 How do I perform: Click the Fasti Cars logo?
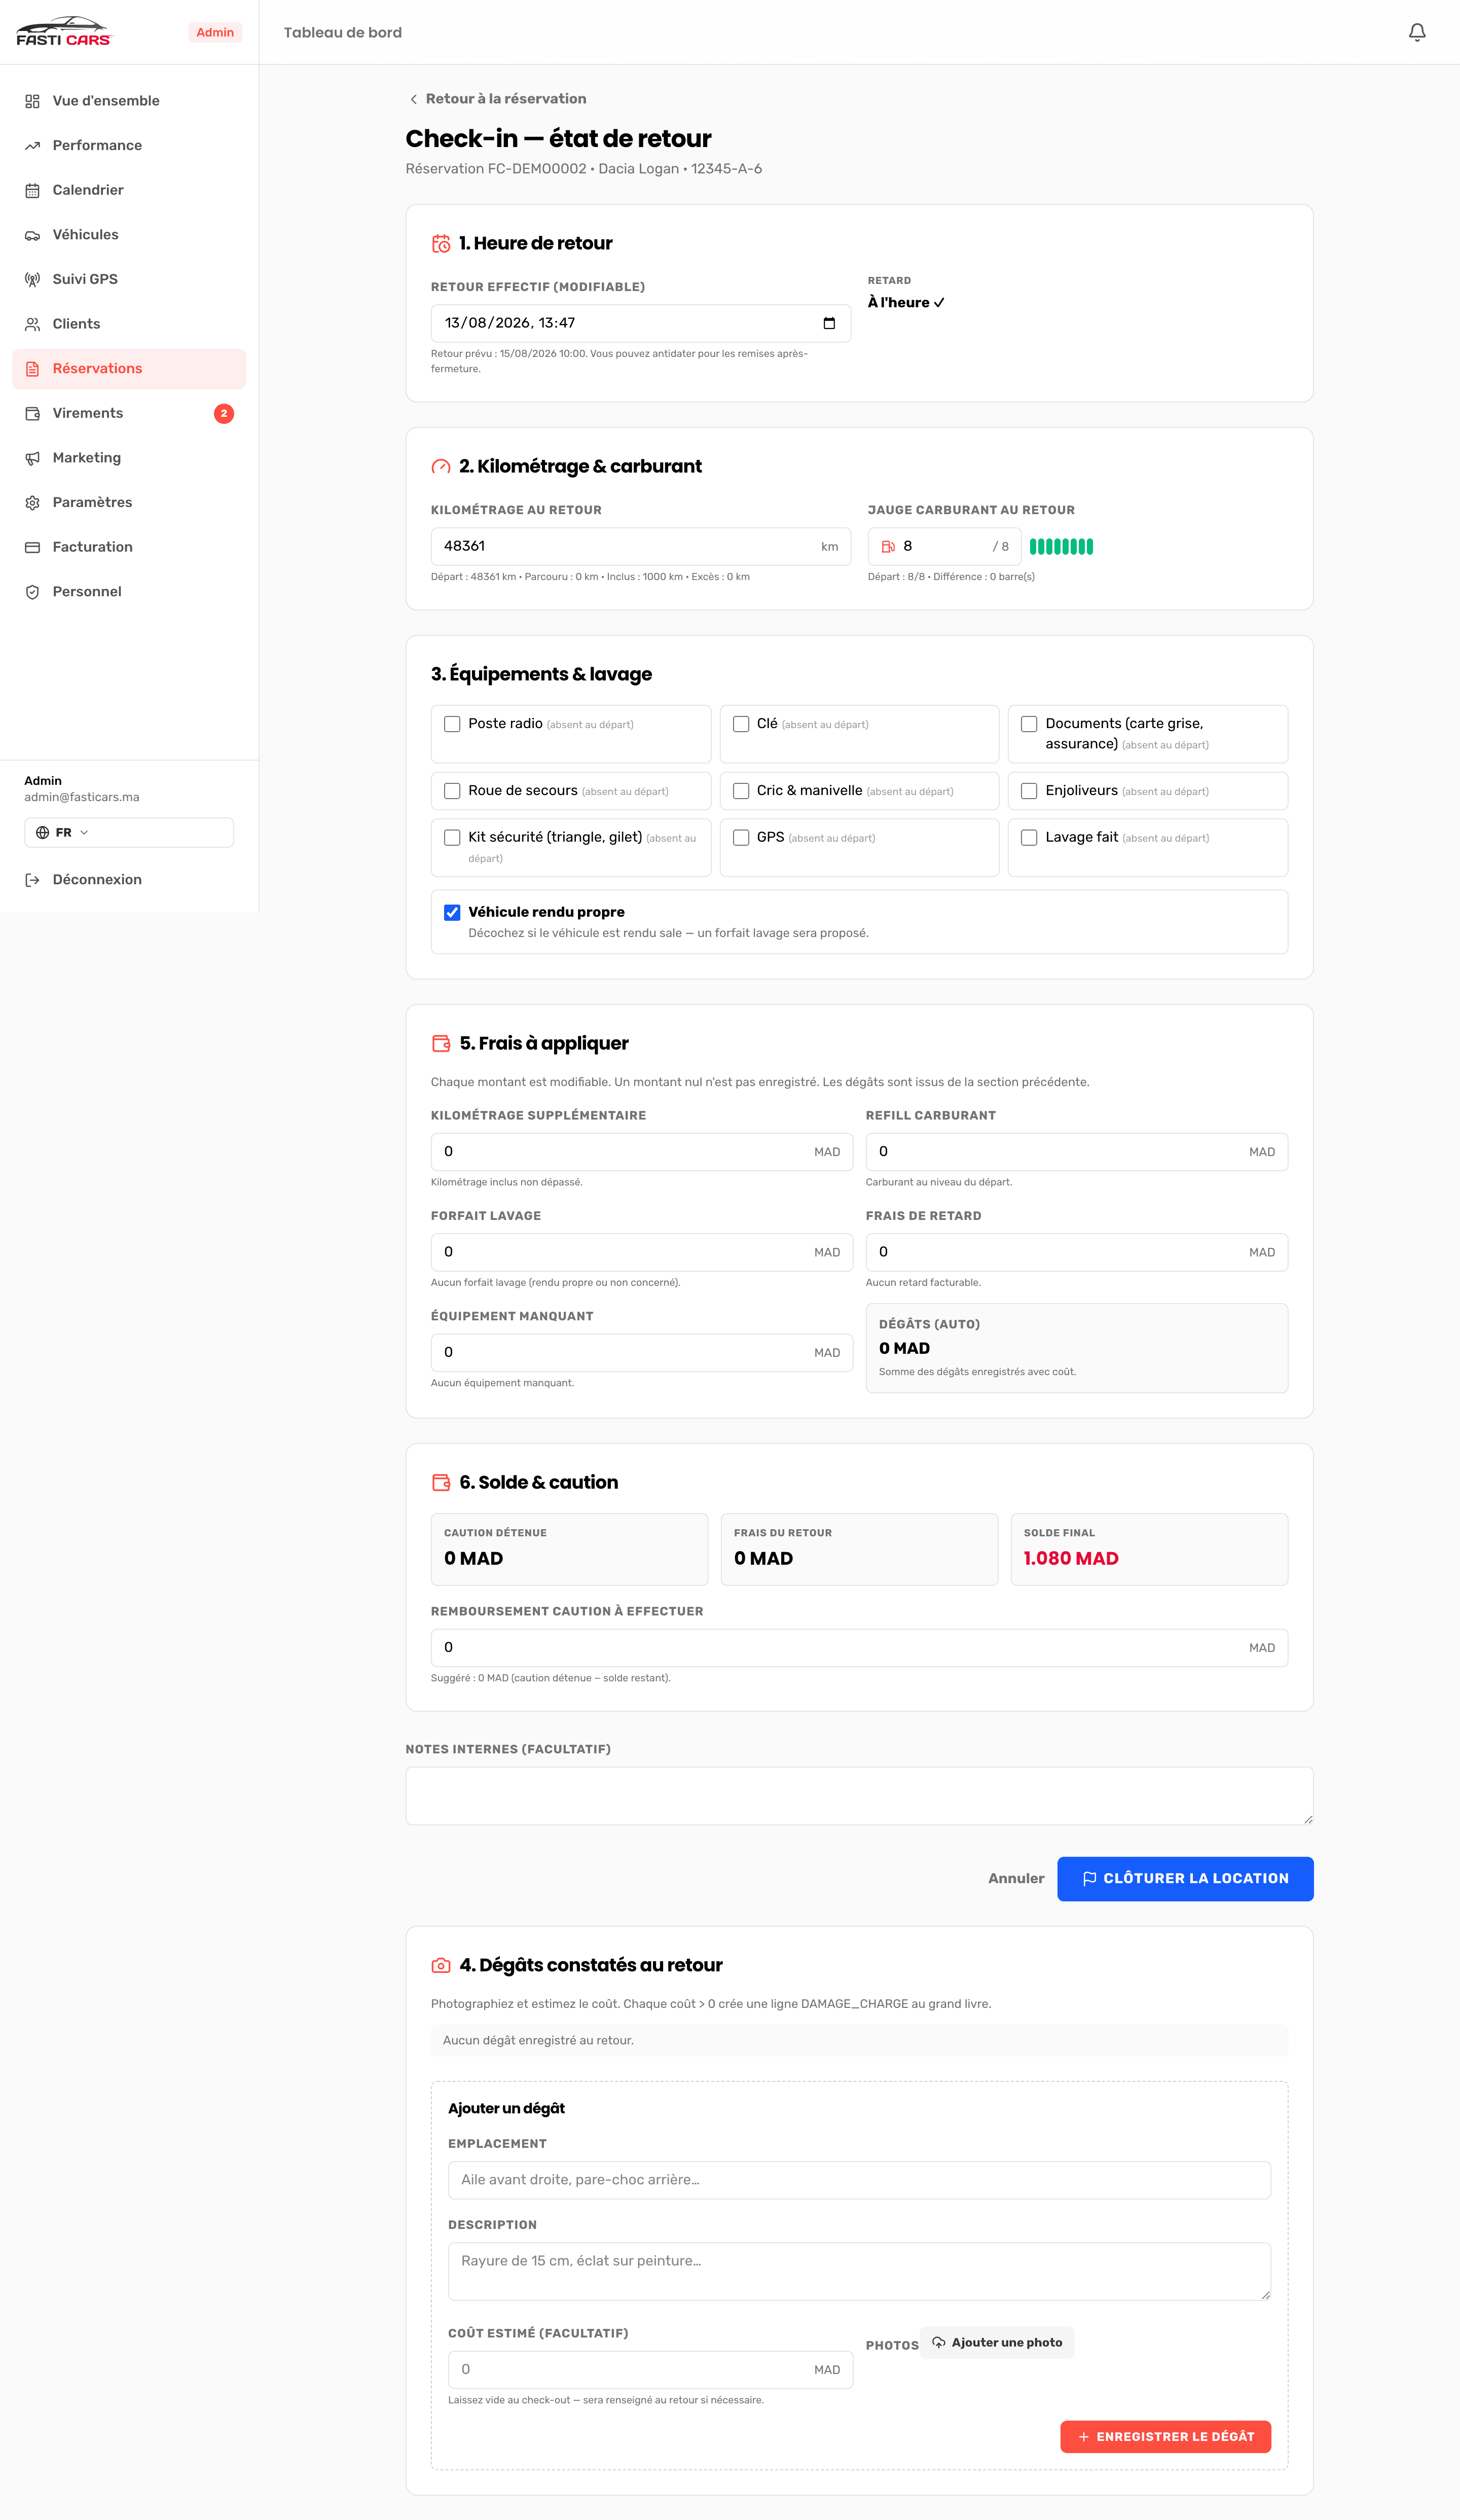(x=65, y=32)
